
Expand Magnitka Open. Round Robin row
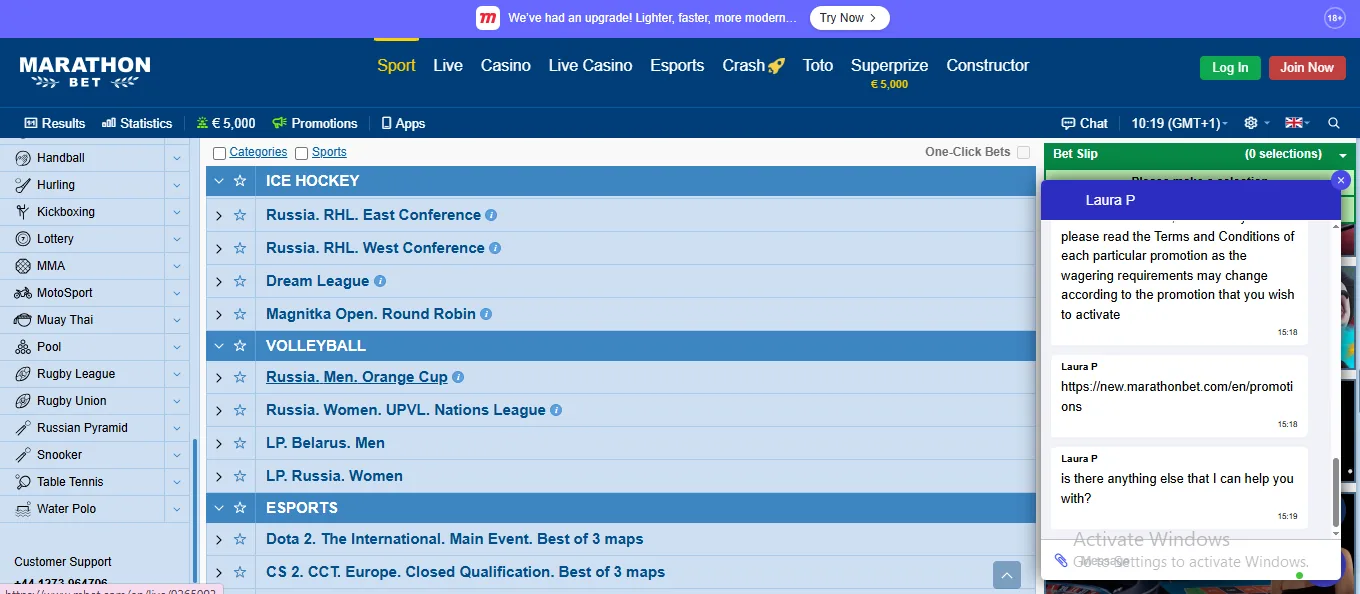click(219, 314)
